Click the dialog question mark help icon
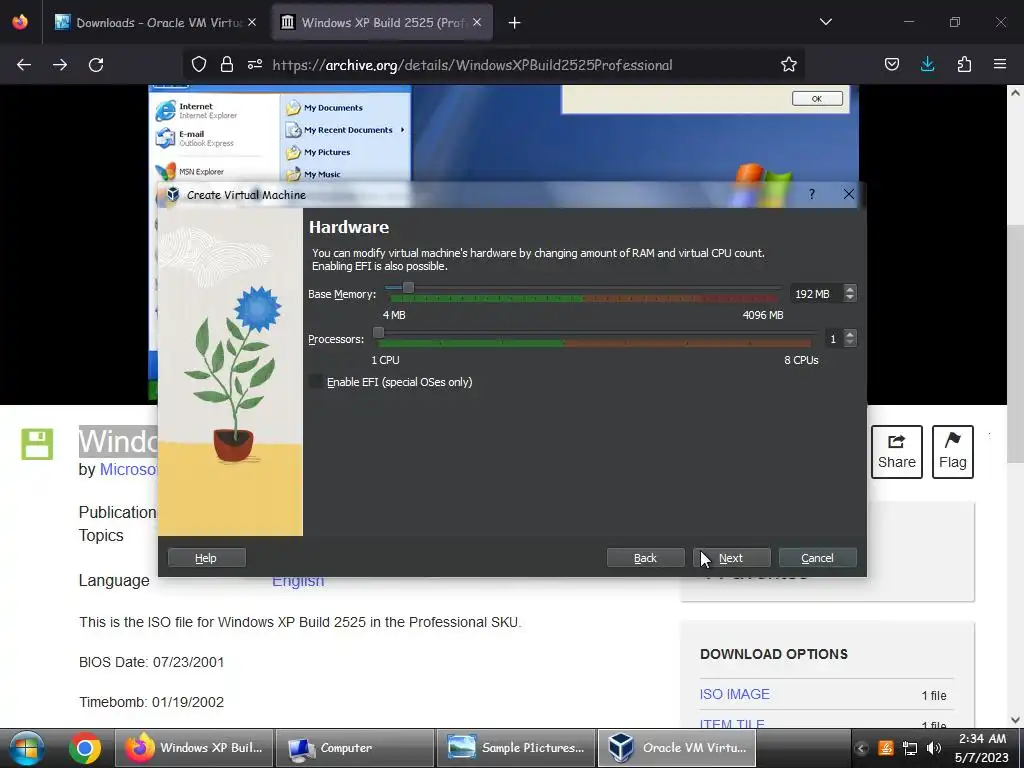The height and width of the screenshot is (768, 1024). pyautogui.click(x=812, y=194)
